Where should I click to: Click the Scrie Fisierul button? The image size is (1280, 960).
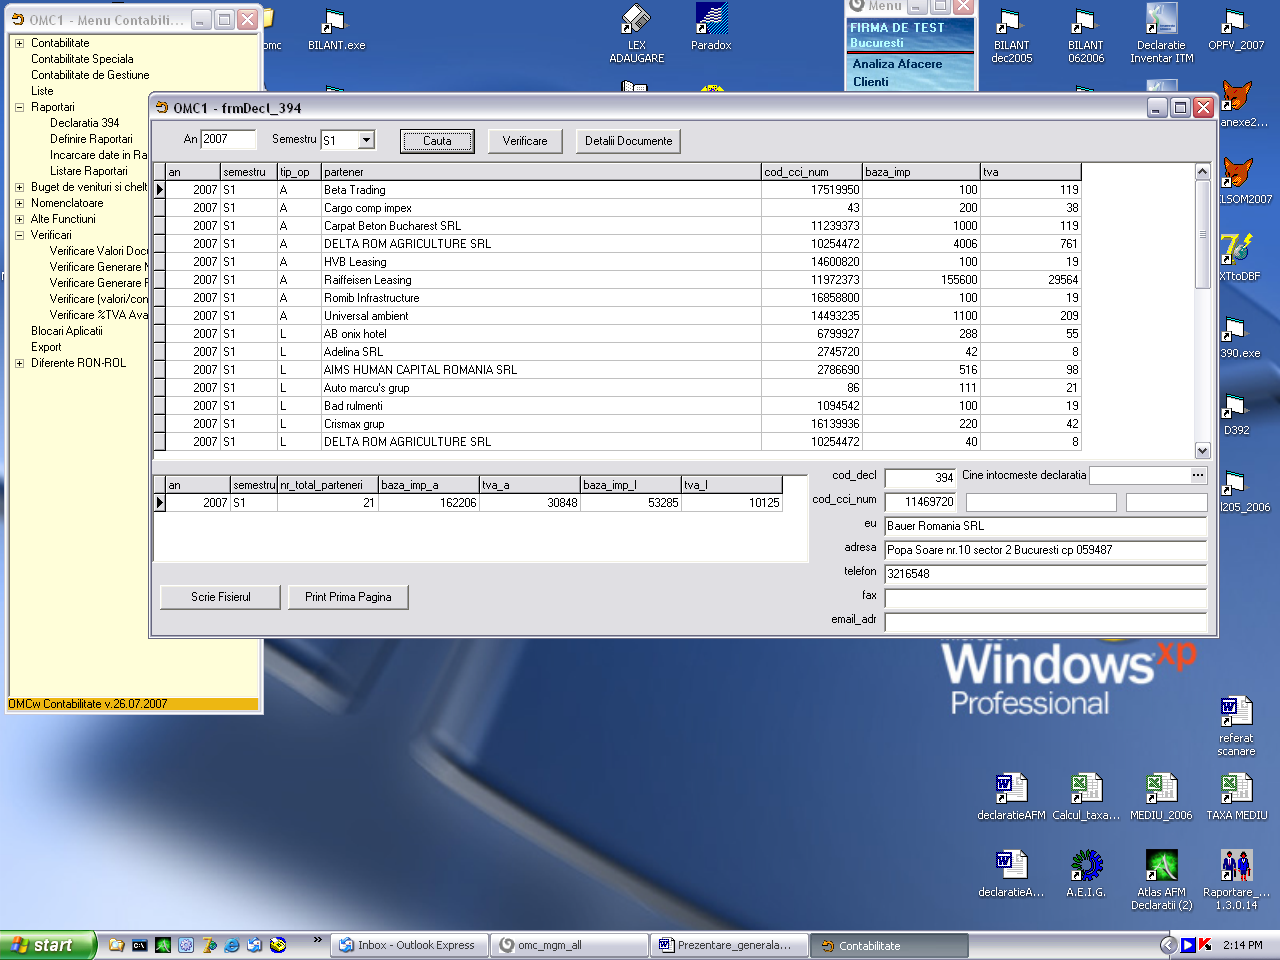(220, 597)
